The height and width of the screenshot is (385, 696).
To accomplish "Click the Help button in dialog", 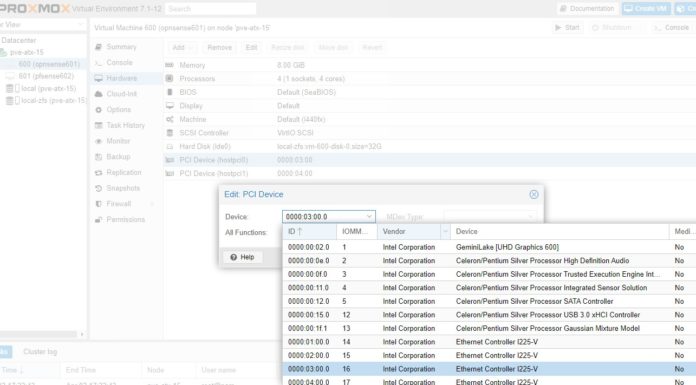I will tap(242, 257).
